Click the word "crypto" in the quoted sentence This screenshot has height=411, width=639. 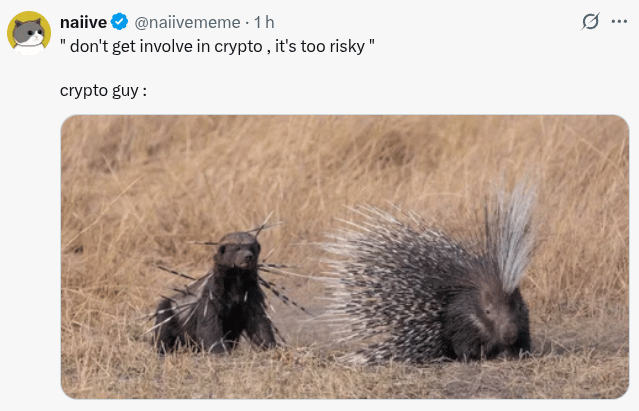[238, 47]
